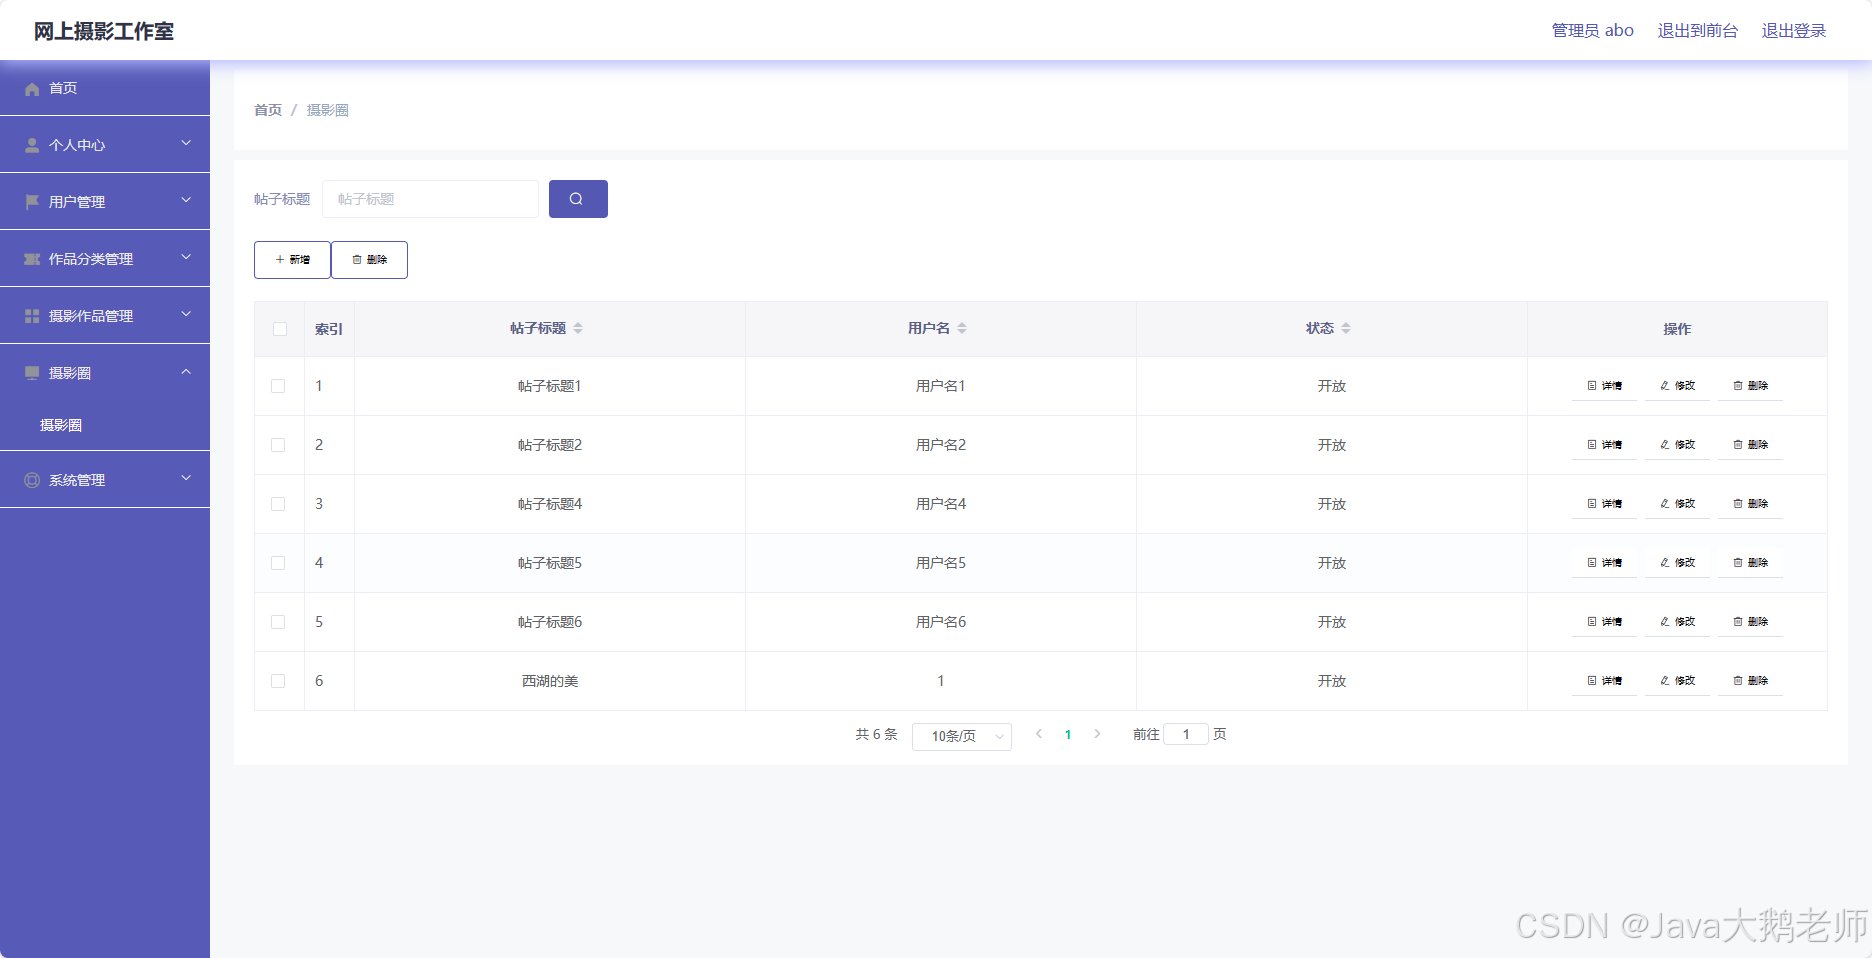Sort 用户名 column using sort arrows
Viewport: 1872px width, 958px height.
click(x=962, y=329)
